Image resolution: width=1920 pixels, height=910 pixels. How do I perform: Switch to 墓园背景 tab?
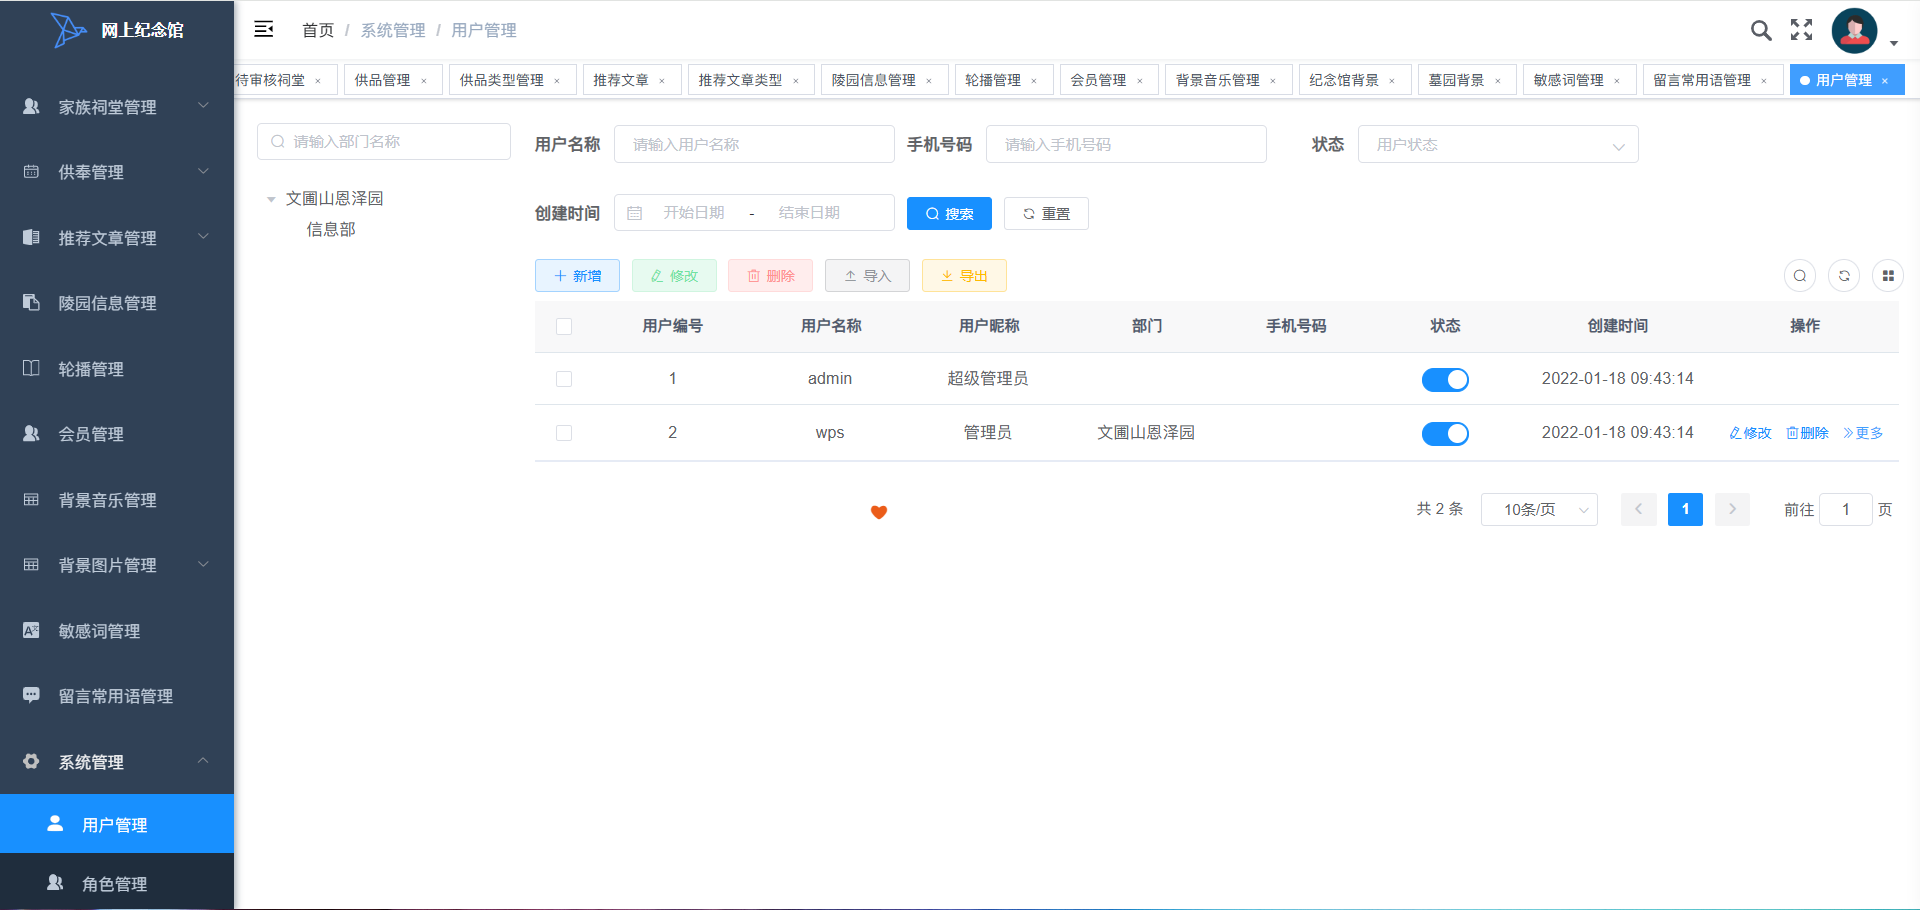[1467, 80]
